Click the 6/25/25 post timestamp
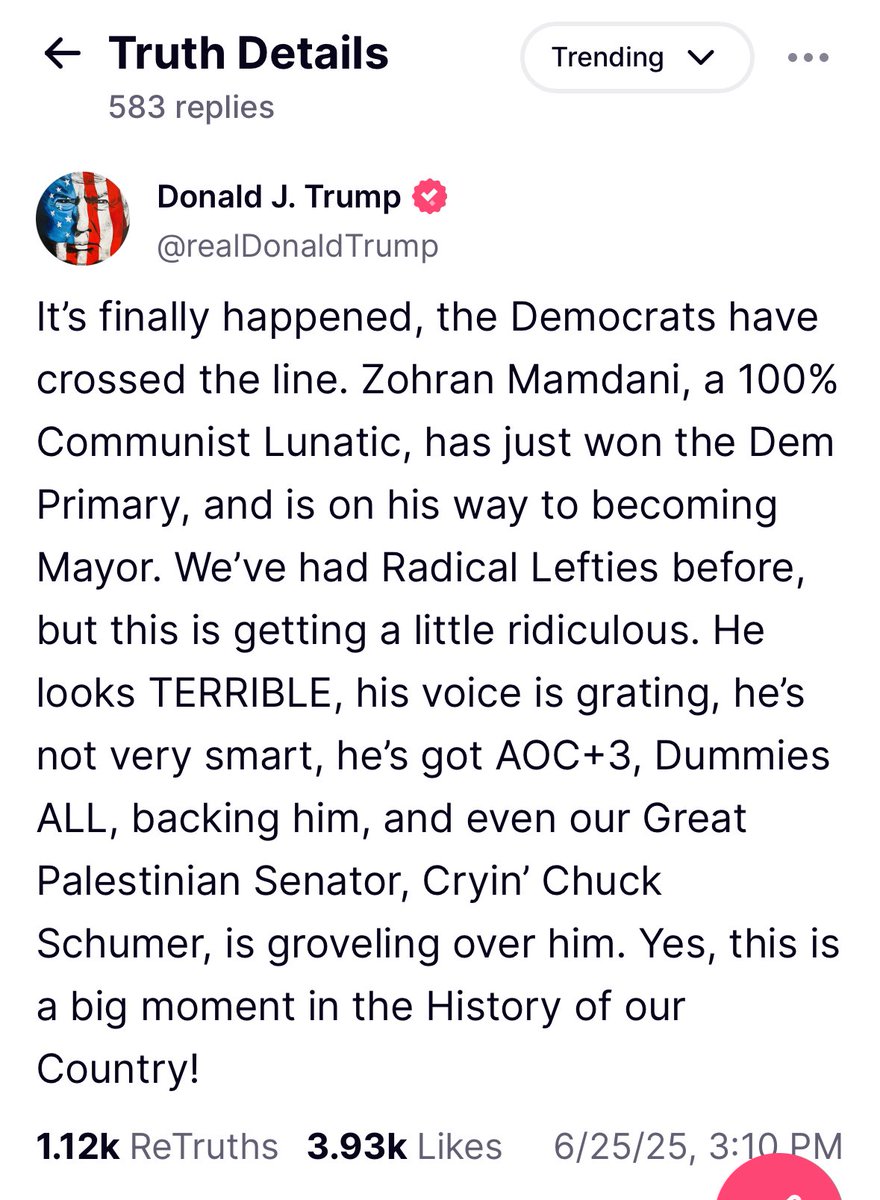This screenshot has height=1200, width=880. [698, 1147]
